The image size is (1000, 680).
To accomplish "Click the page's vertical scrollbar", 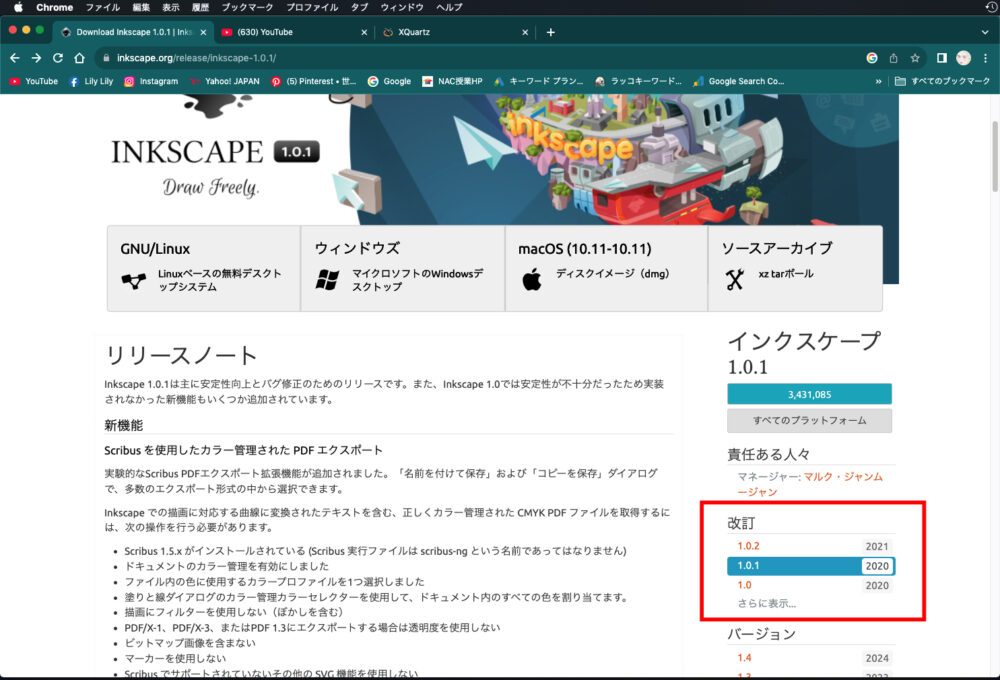I will (x=993, y=160).
